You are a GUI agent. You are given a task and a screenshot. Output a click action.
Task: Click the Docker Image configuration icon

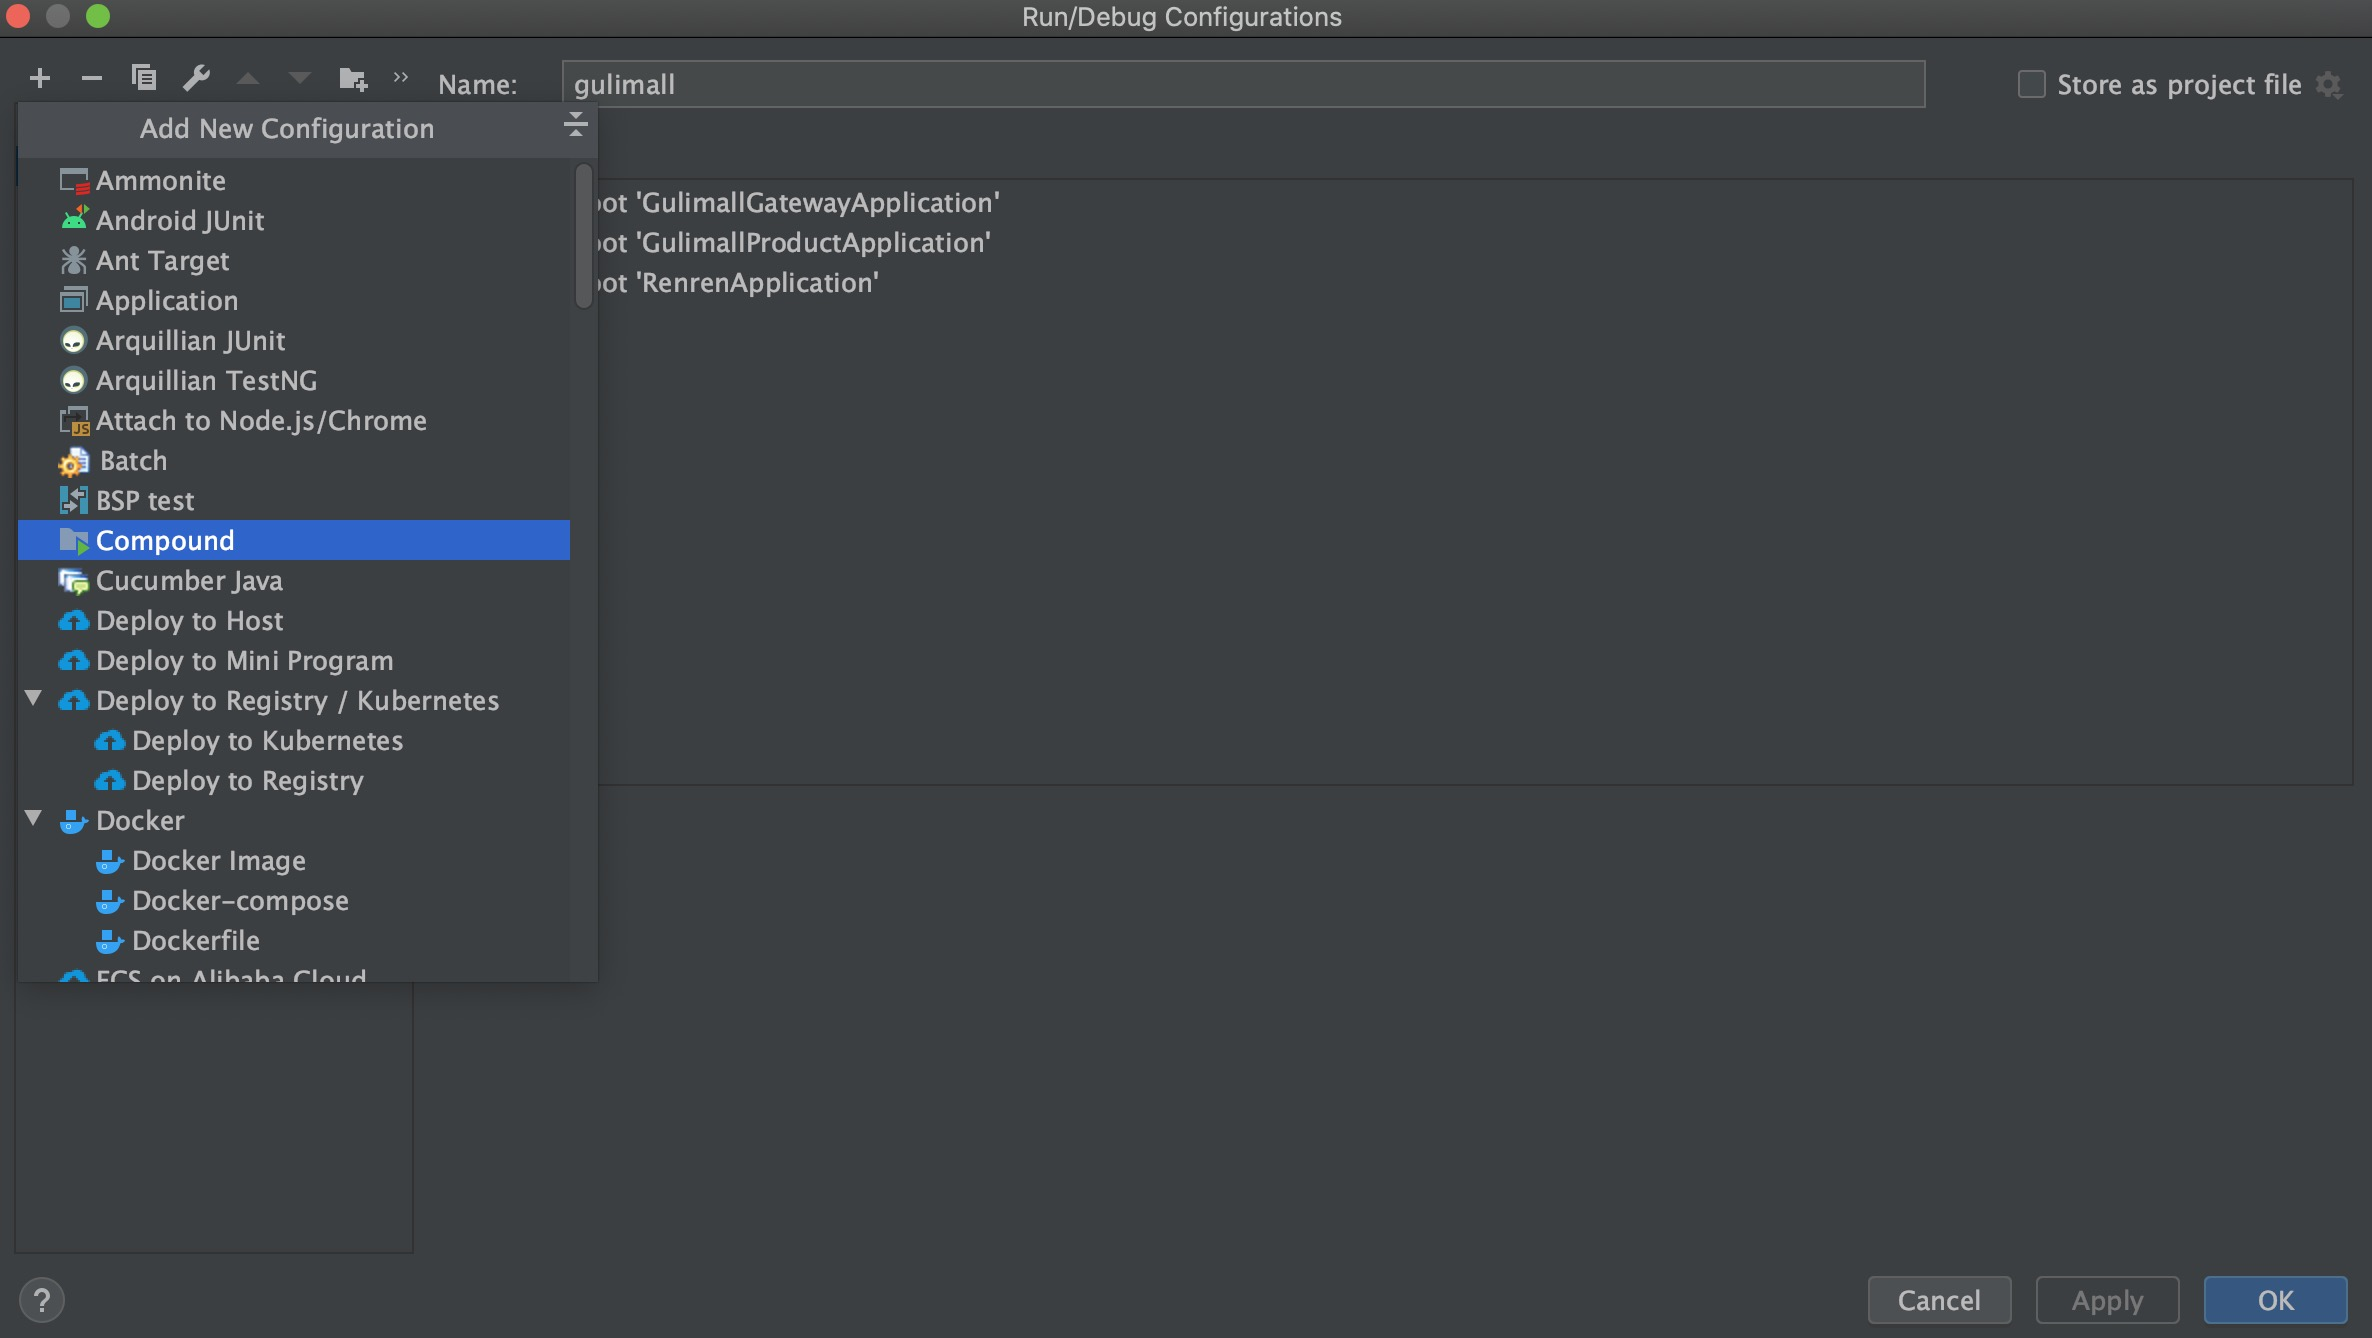coord(108,859)
